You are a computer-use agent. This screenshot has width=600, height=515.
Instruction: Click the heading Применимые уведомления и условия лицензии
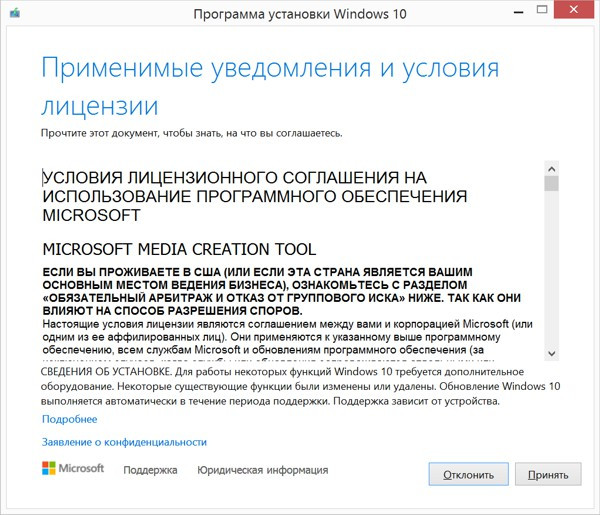(x=270, y=86)
